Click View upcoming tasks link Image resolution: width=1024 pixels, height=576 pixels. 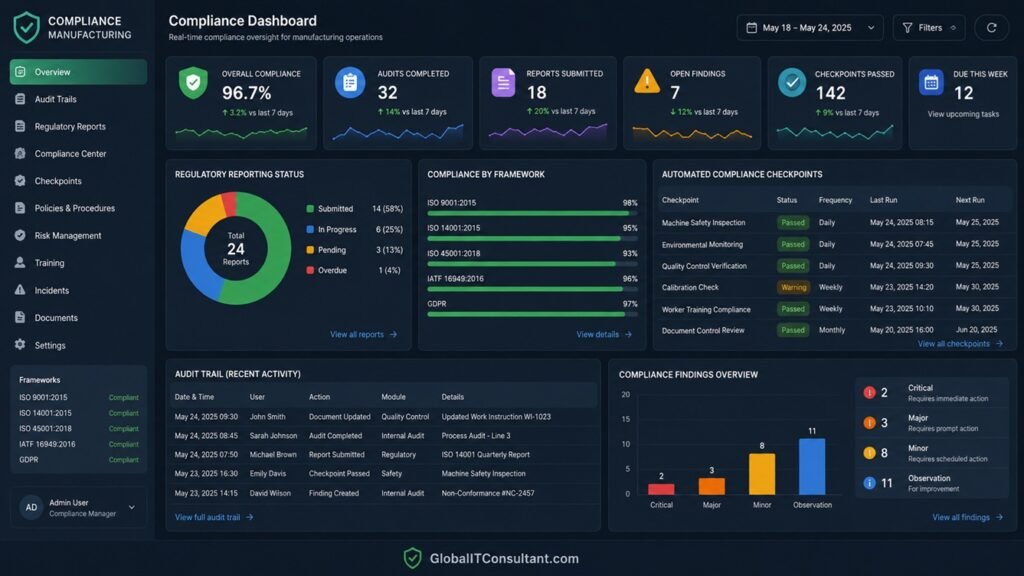[x=963, y=114]
